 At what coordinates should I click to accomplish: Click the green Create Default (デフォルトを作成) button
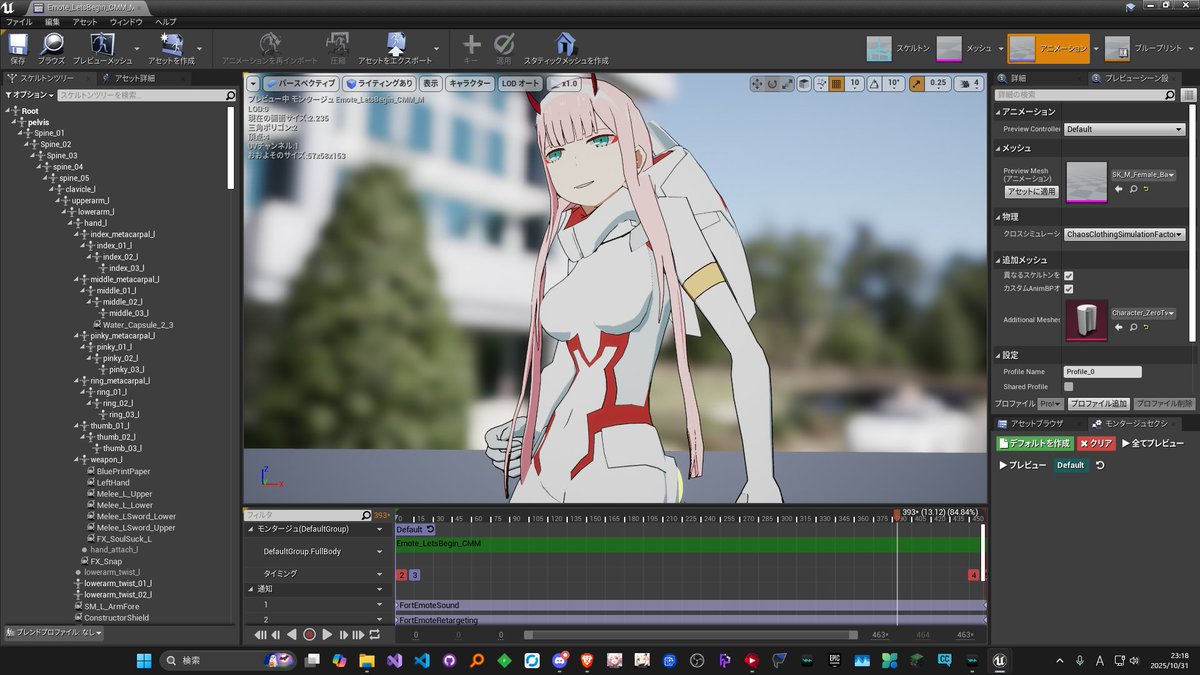(x=1035, y=443)
